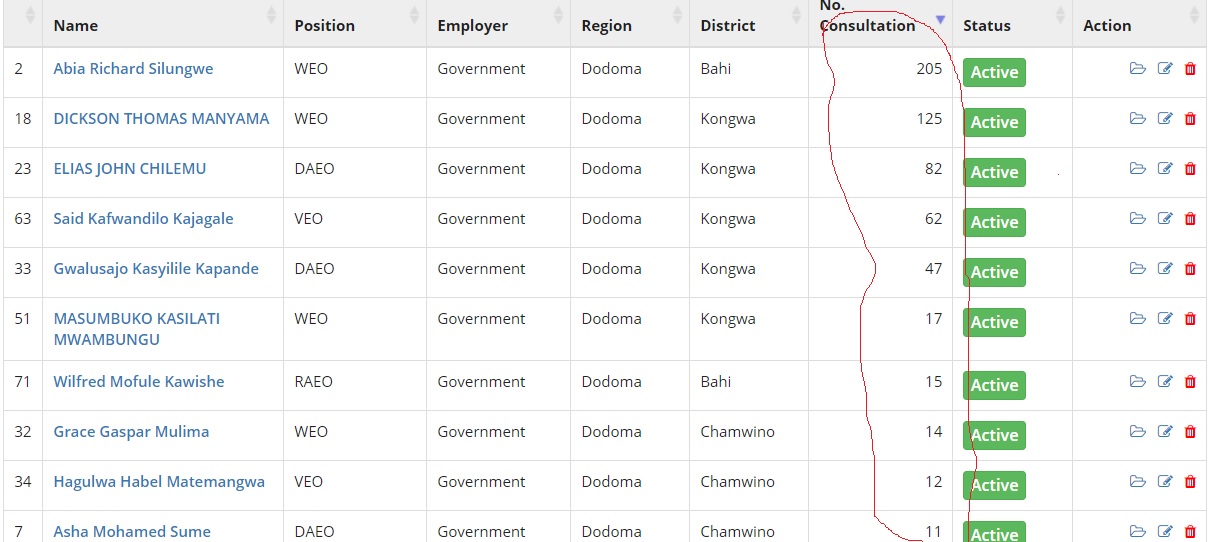Viewport: 1211px width, 542px height.
Task: Delete the Hagulwa Habel Matemangwa row
Action: [1190, 482]
